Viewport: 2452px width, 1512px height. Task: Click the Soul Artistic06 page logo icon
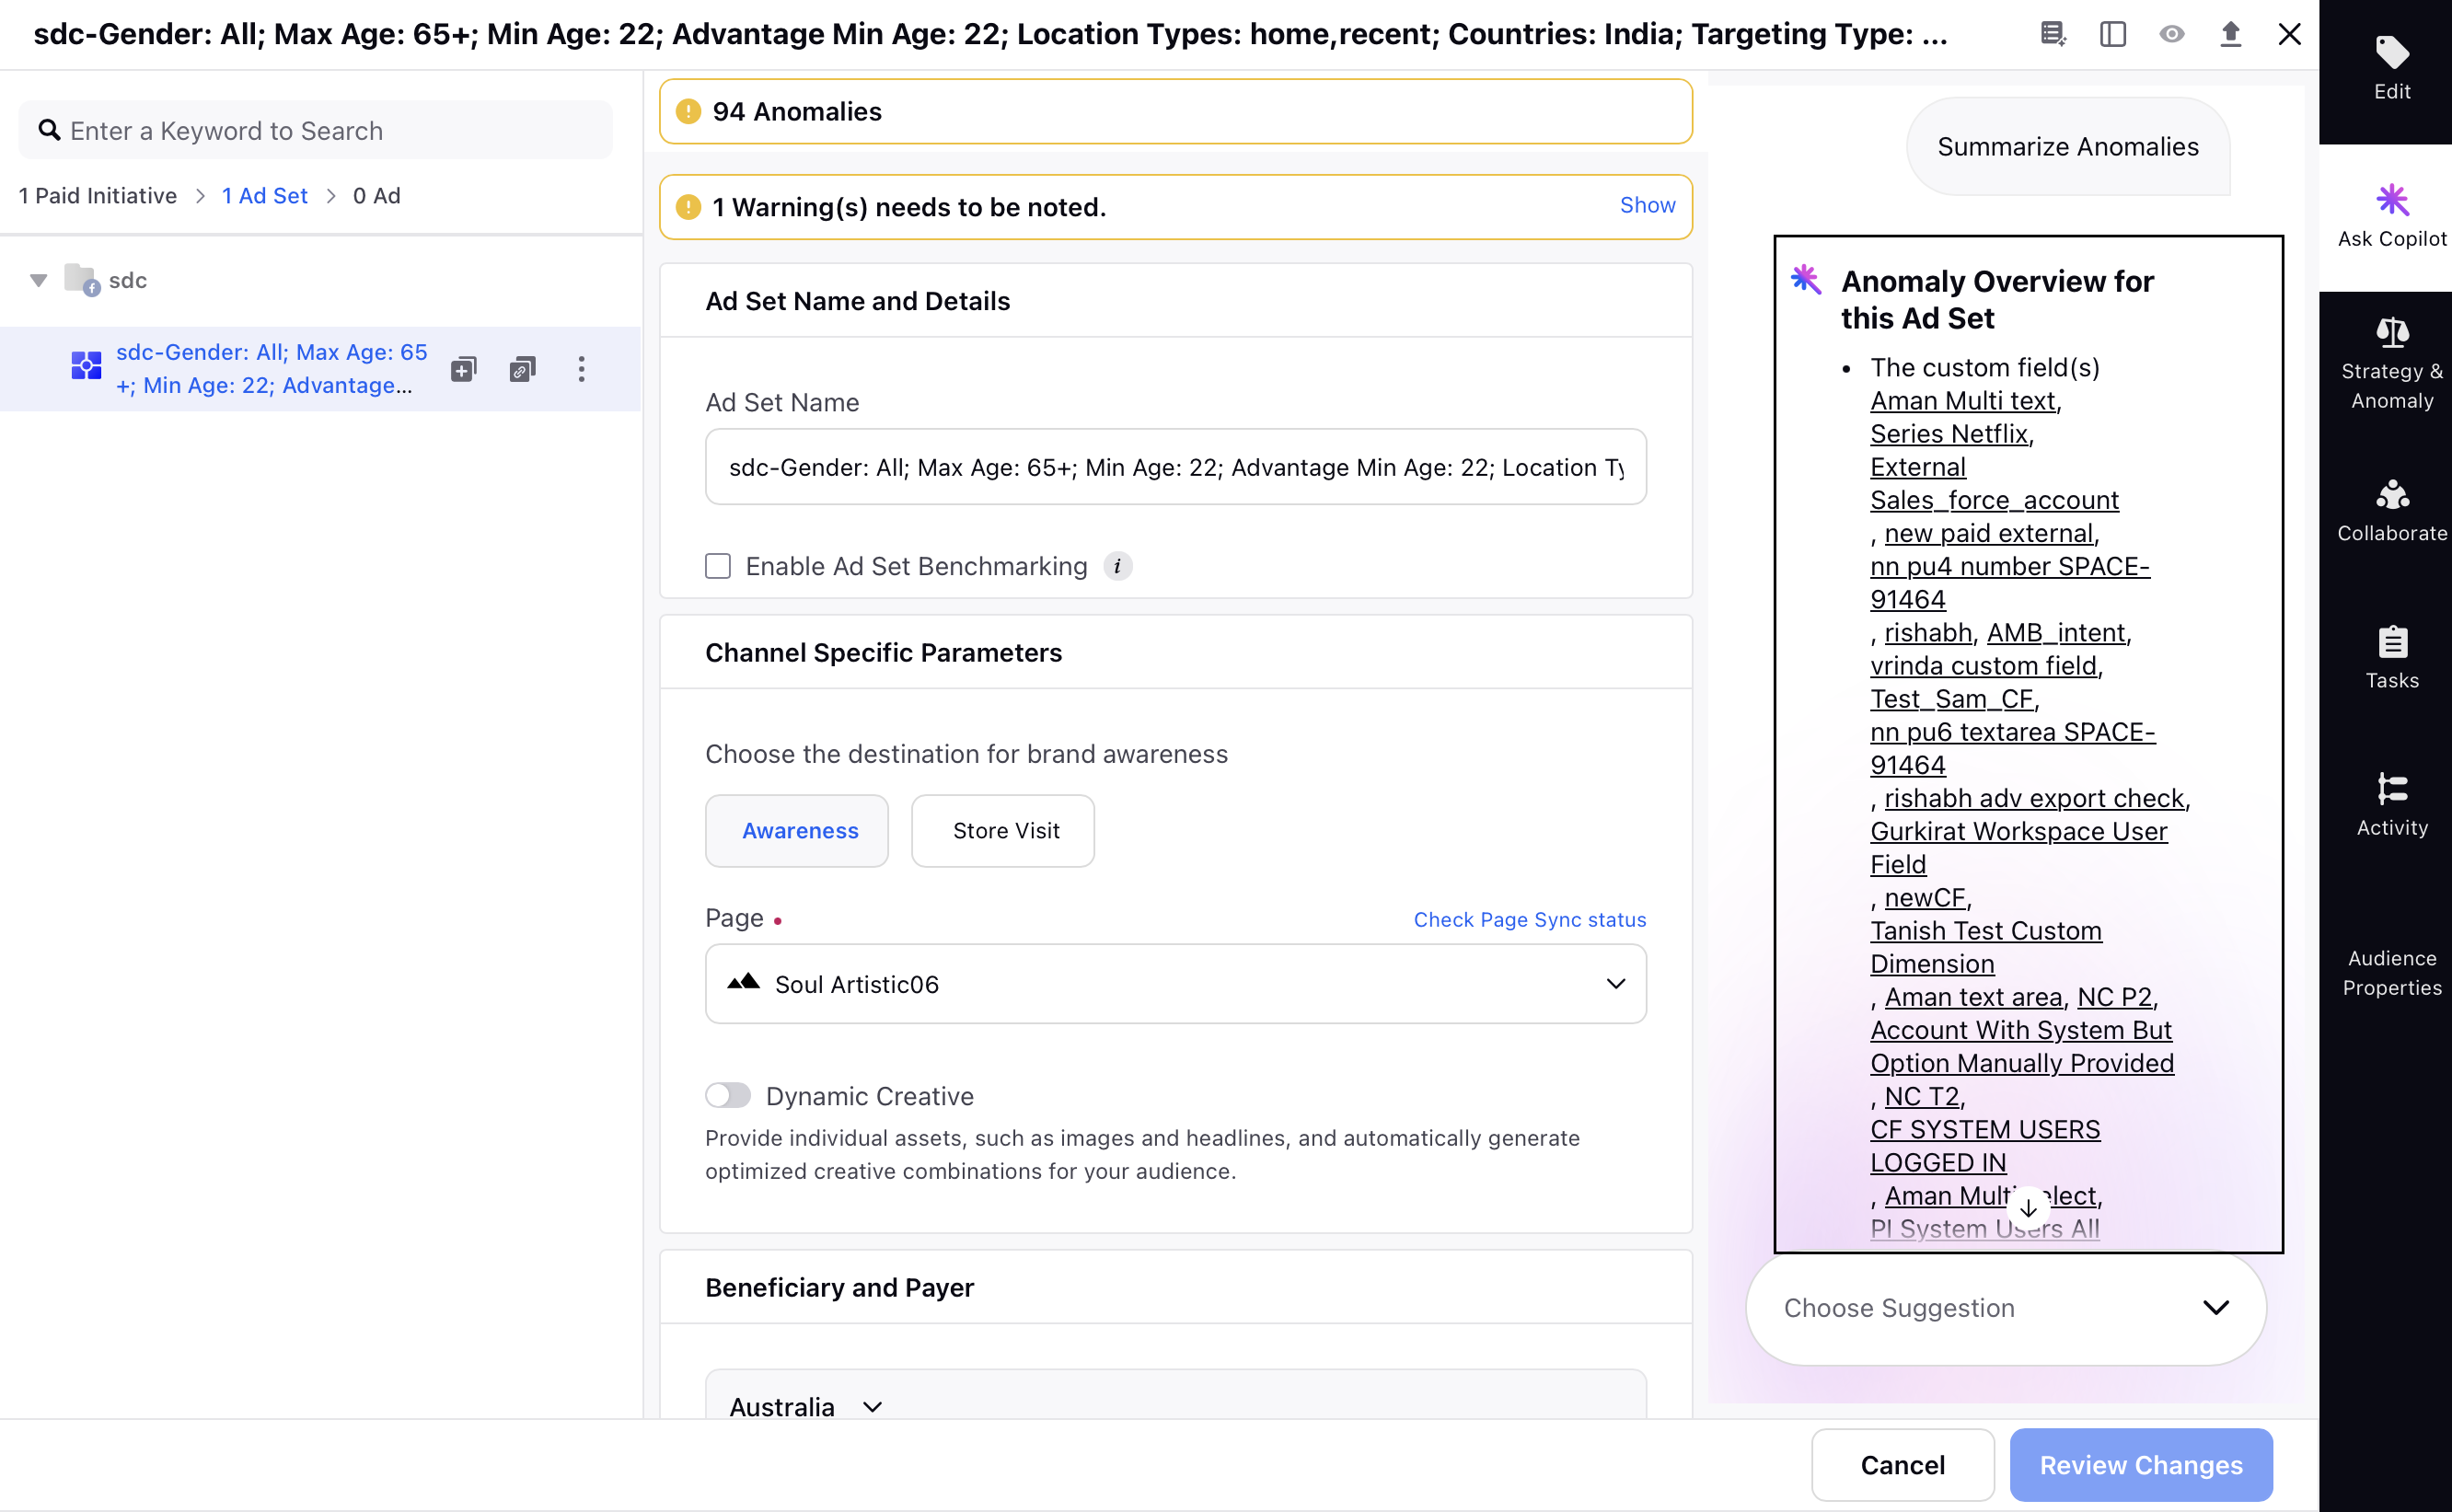click(x=743, y=983)
